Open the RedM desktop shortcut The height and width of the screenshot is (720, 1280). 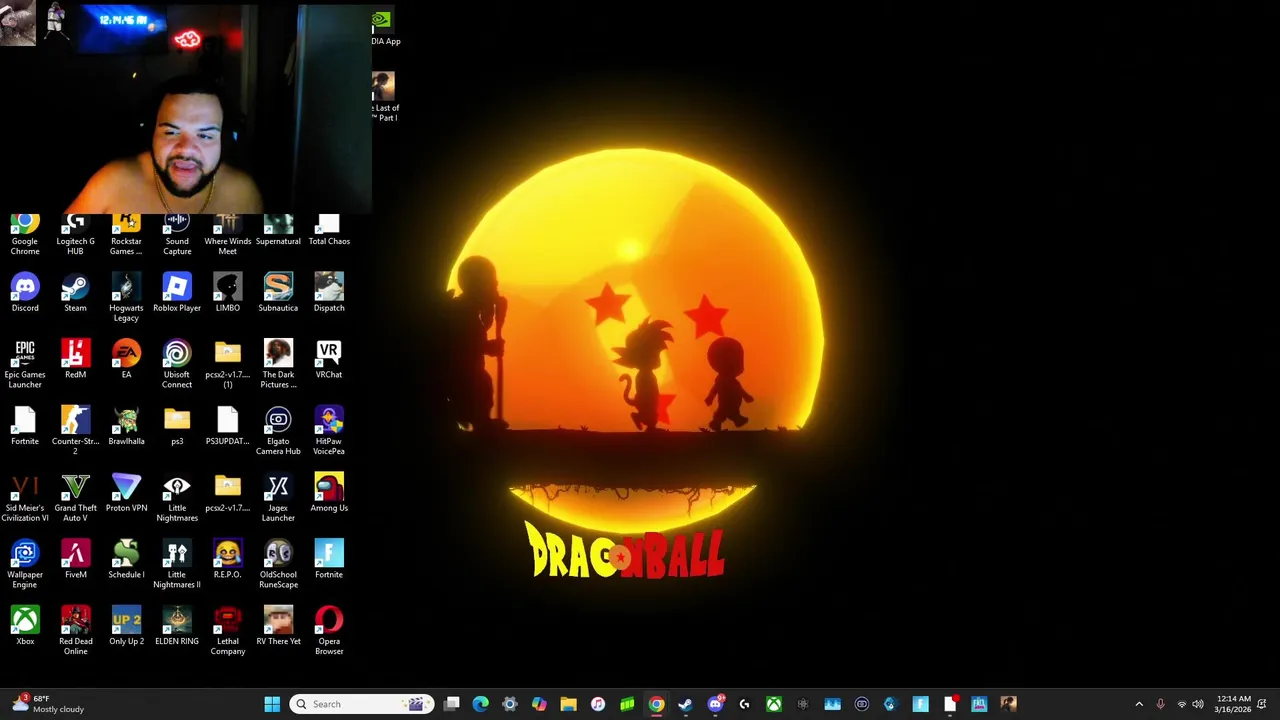(75, 359)
